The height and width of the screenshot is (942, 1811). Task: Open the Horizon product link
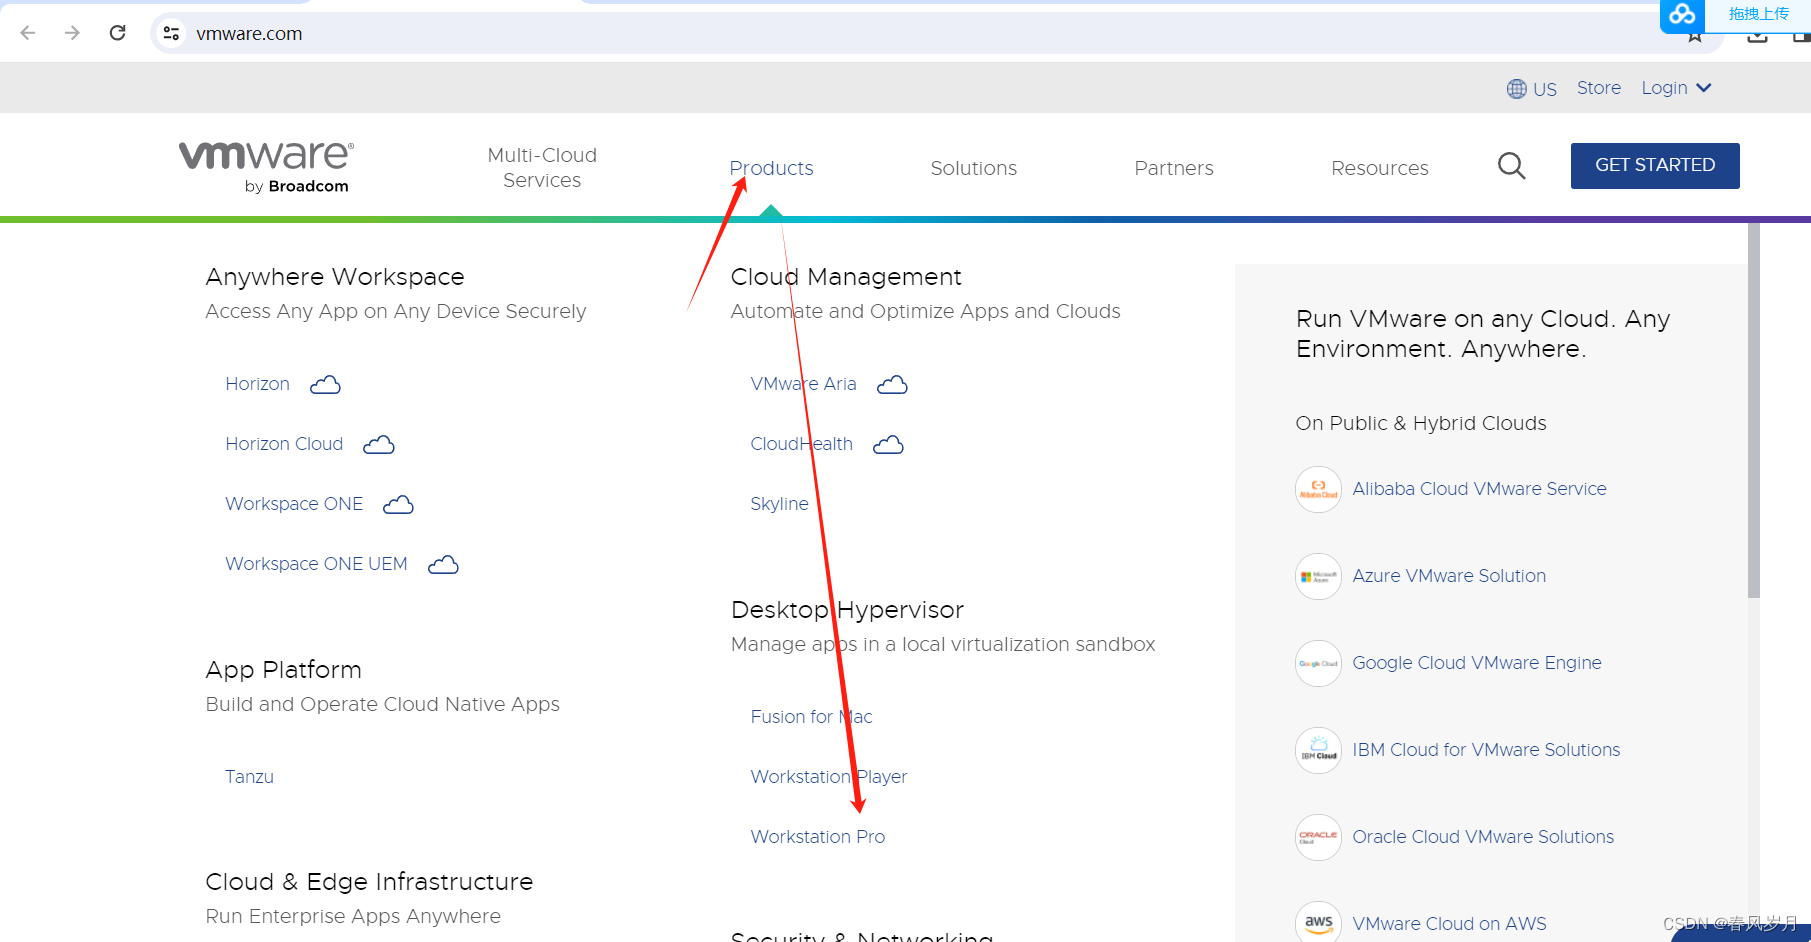coord(257,384)
